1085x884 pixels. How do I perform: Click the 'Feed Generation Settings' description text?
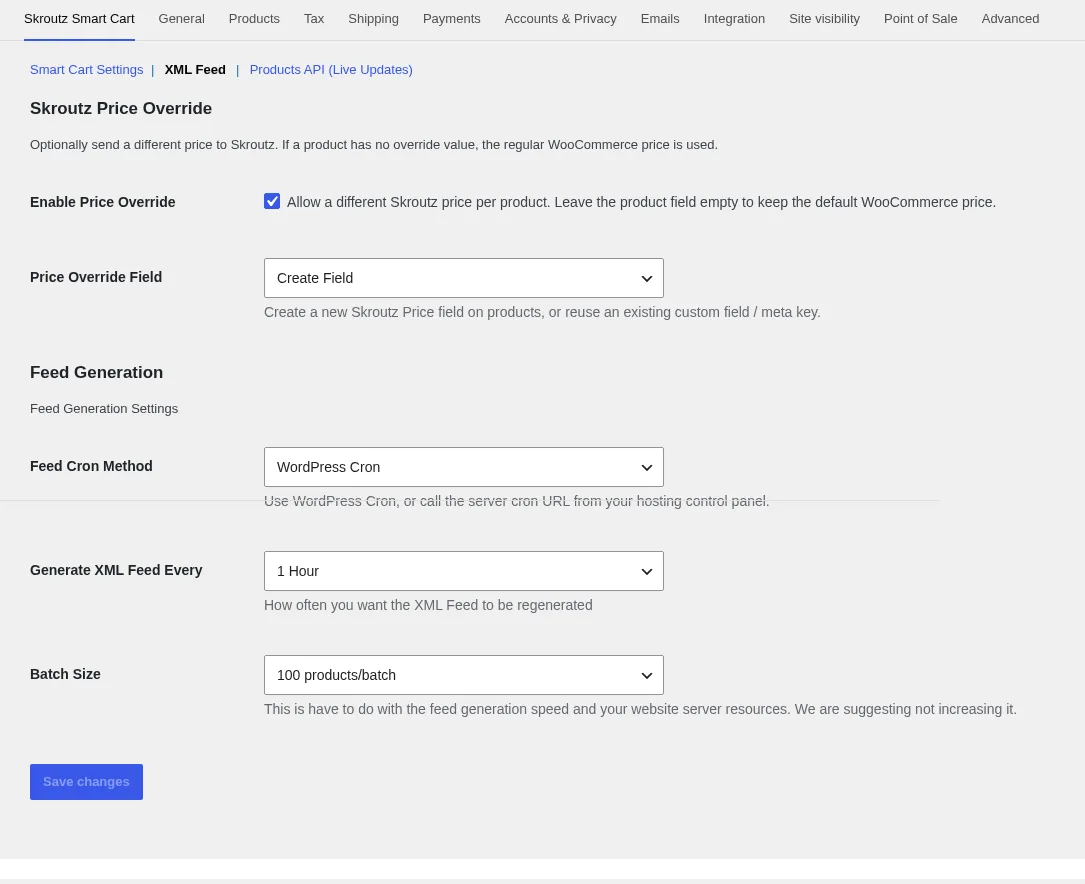104,409
